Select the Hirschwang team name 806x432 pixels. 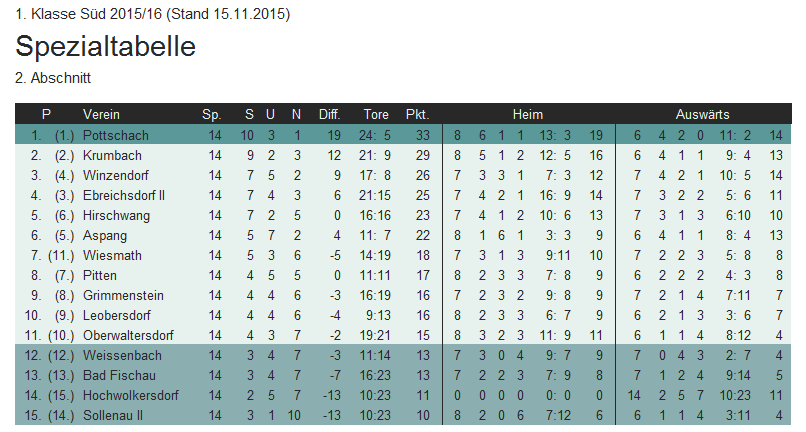coord(115,215)
